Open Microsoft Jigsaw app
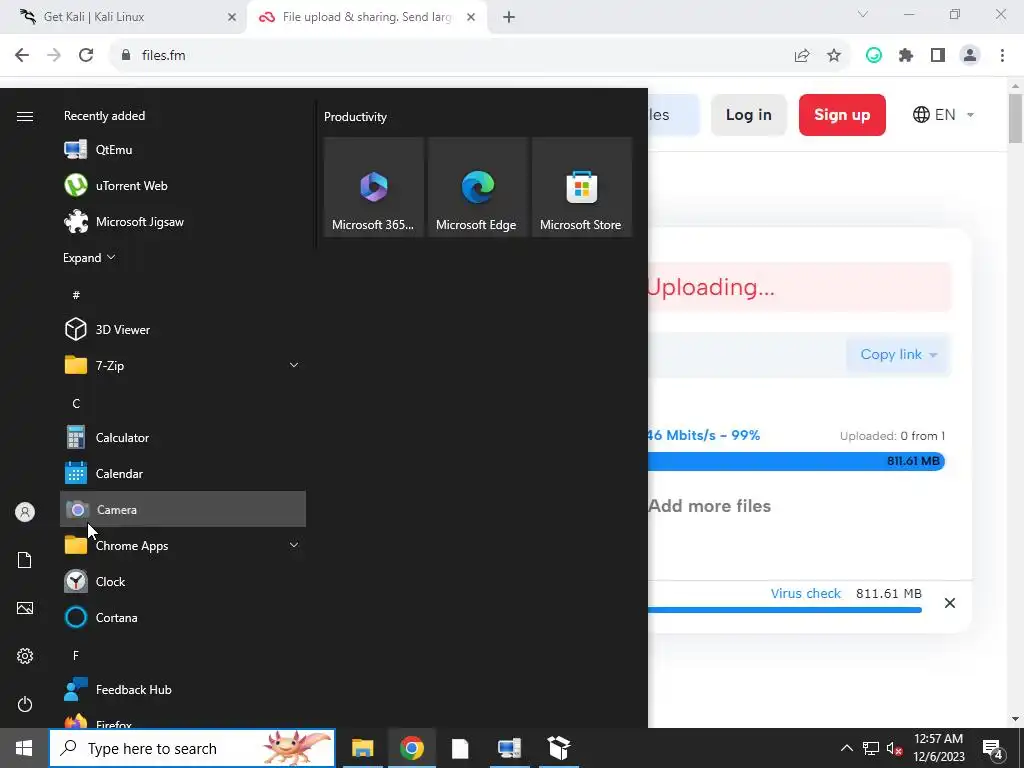 pos(183,221)
